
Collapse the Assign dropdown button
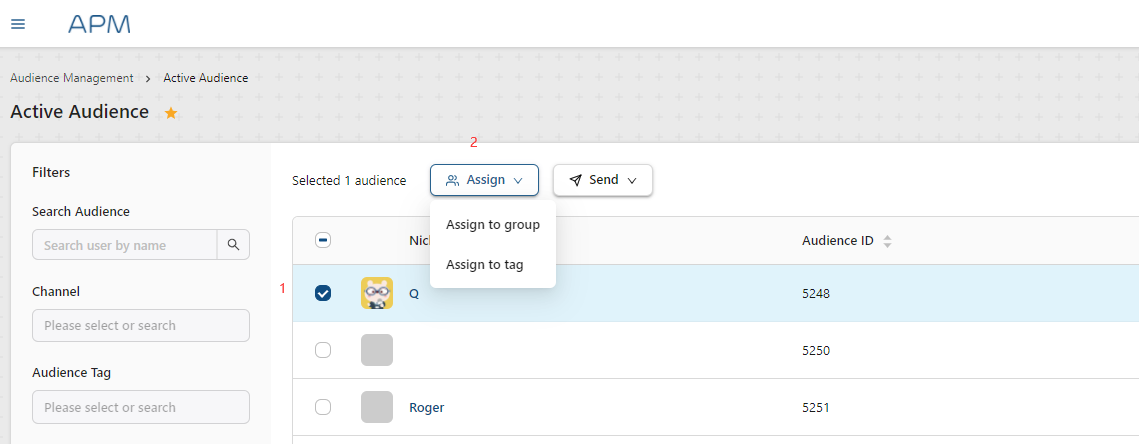click(484, 180)
